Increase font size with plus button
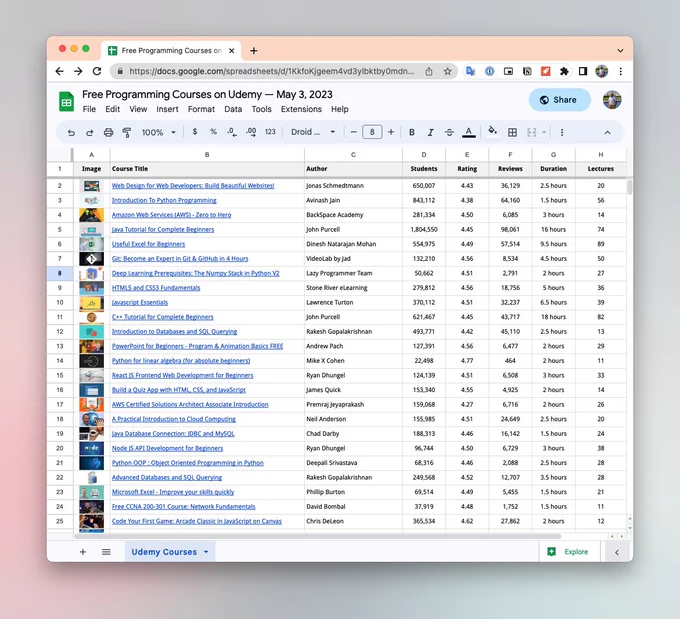This screenshot has height=619, width=680. tap(391, 132)
